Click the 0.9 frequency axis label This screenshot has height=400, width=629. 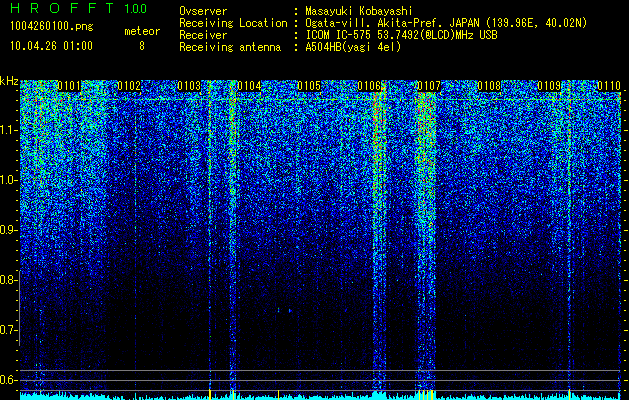pyautogui.click(x=9, y=230)
